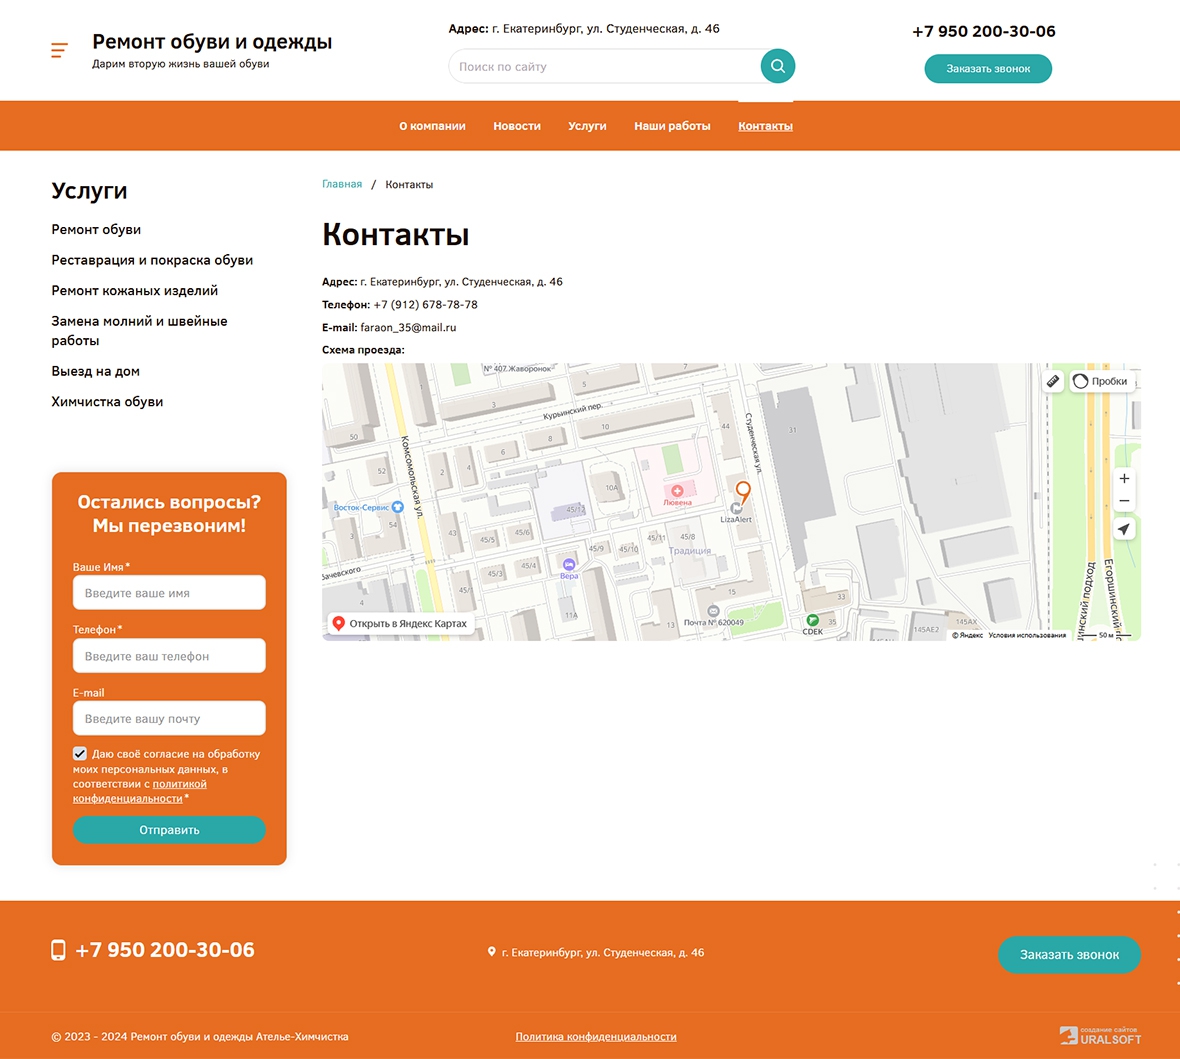
Task: Click the Главная breadcrumb link
Action: click(x=342, y=184)
